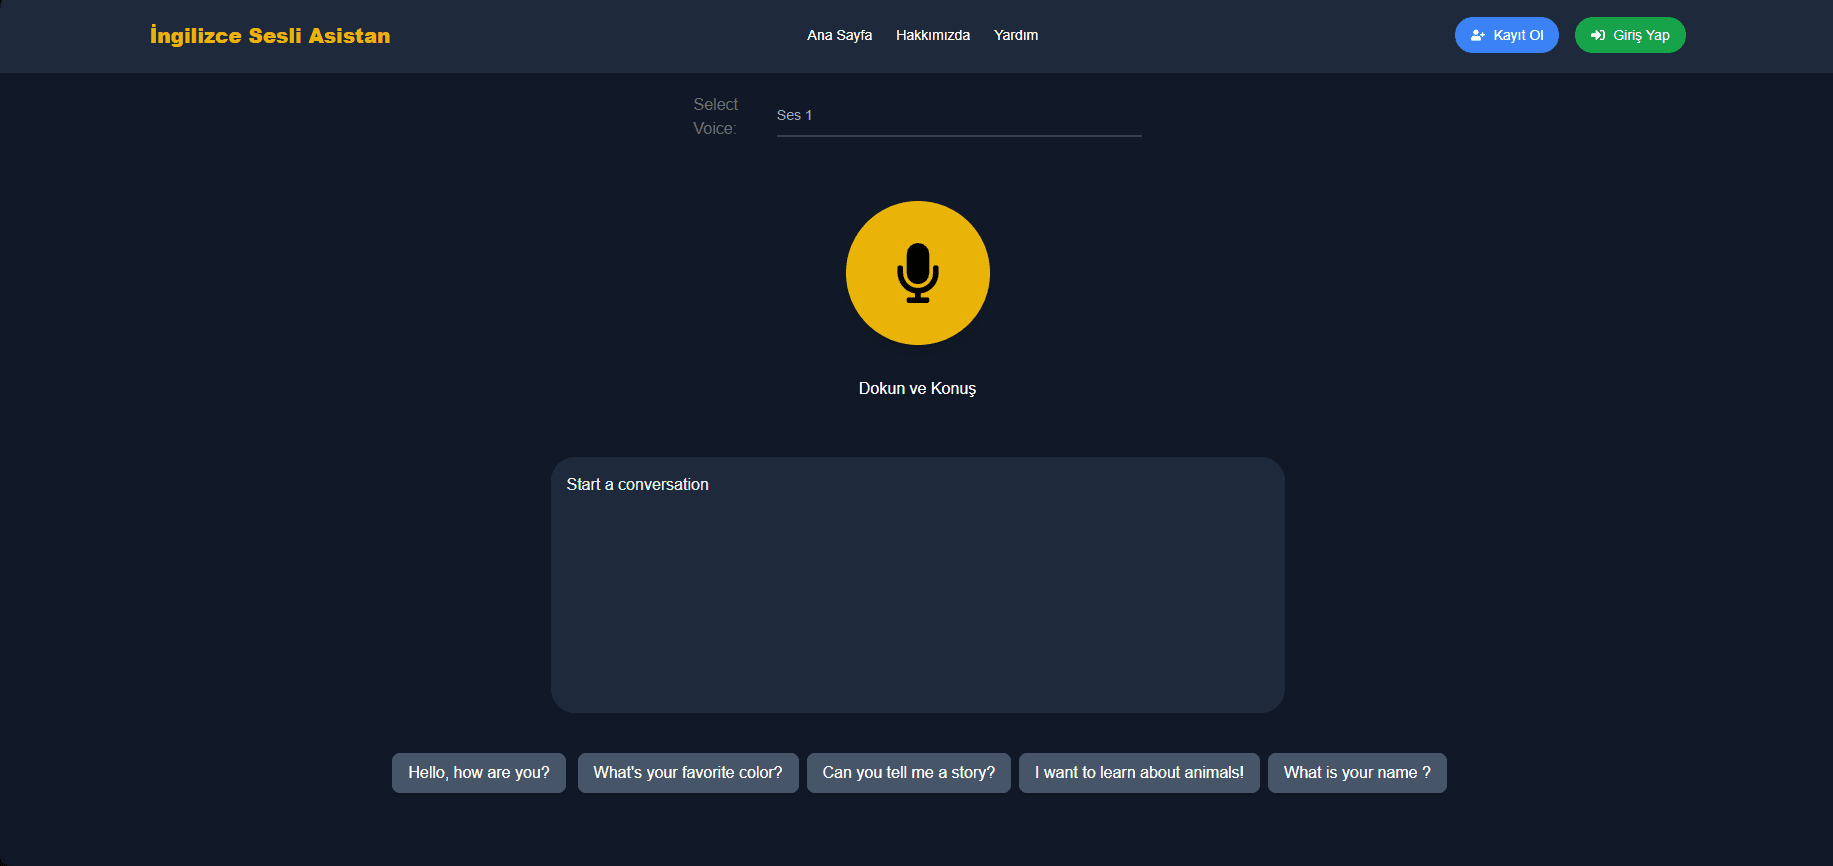
Task: Choose 'What is your name ?' prompt
Action: pos(1356,773)
